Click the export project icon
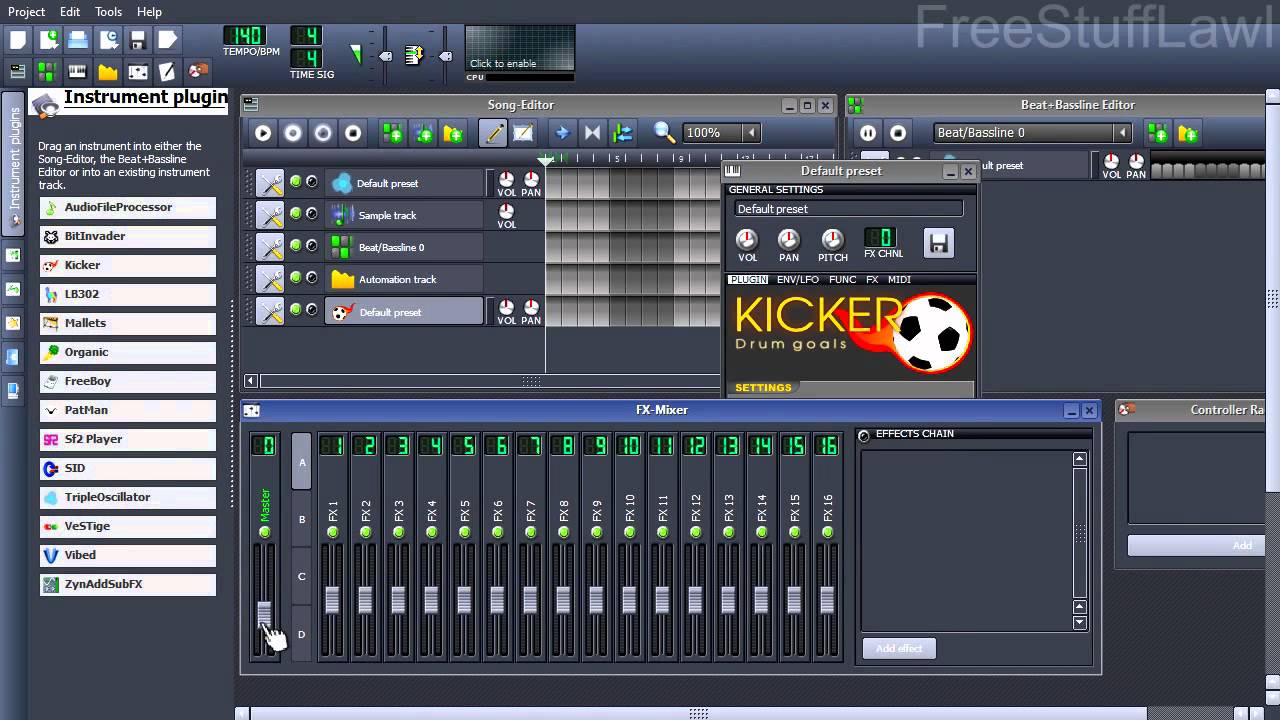The height and width of the screenshot is (720, 1280). (168, 40)
